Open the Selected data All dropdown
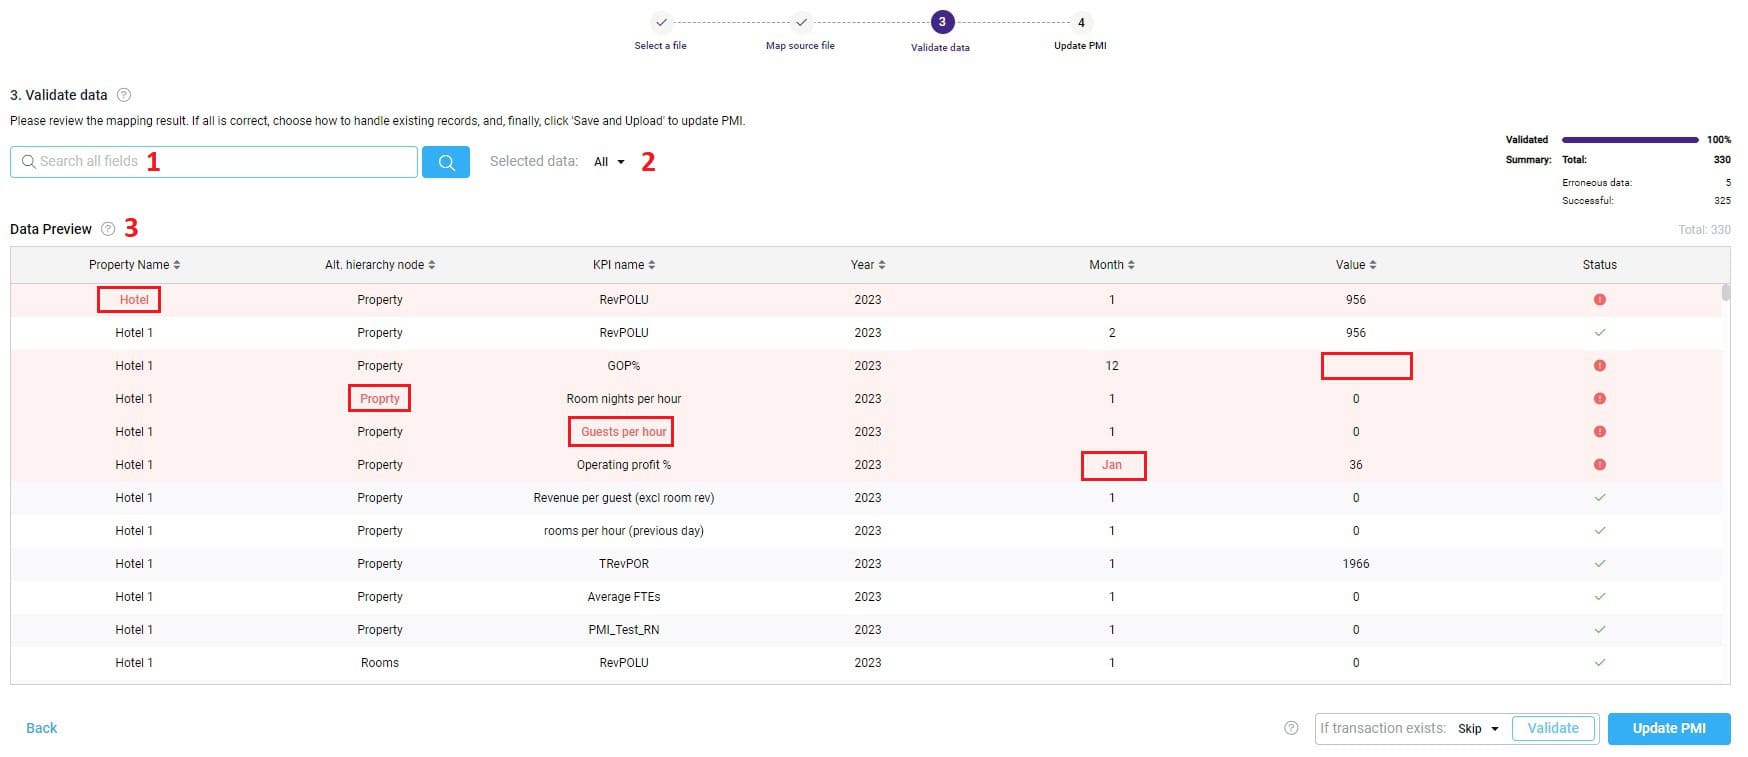This screenshot has width=1748, height=757. (609, 162)
